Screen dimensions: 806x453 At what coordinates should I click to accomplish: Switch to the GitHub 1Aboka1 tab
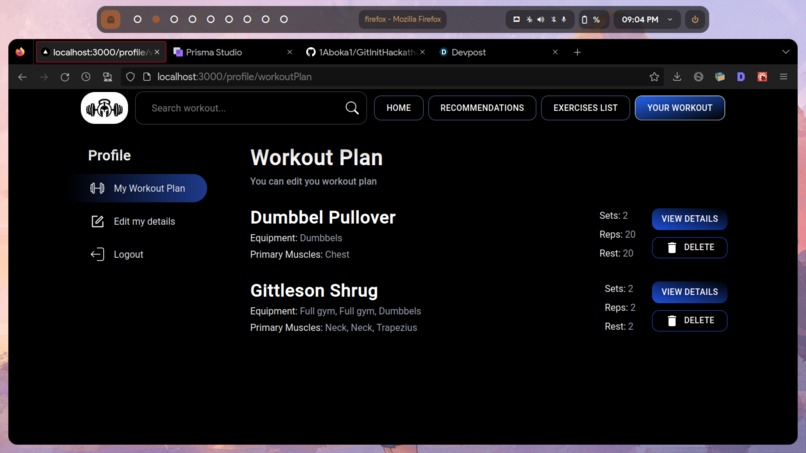pos(364,52)
